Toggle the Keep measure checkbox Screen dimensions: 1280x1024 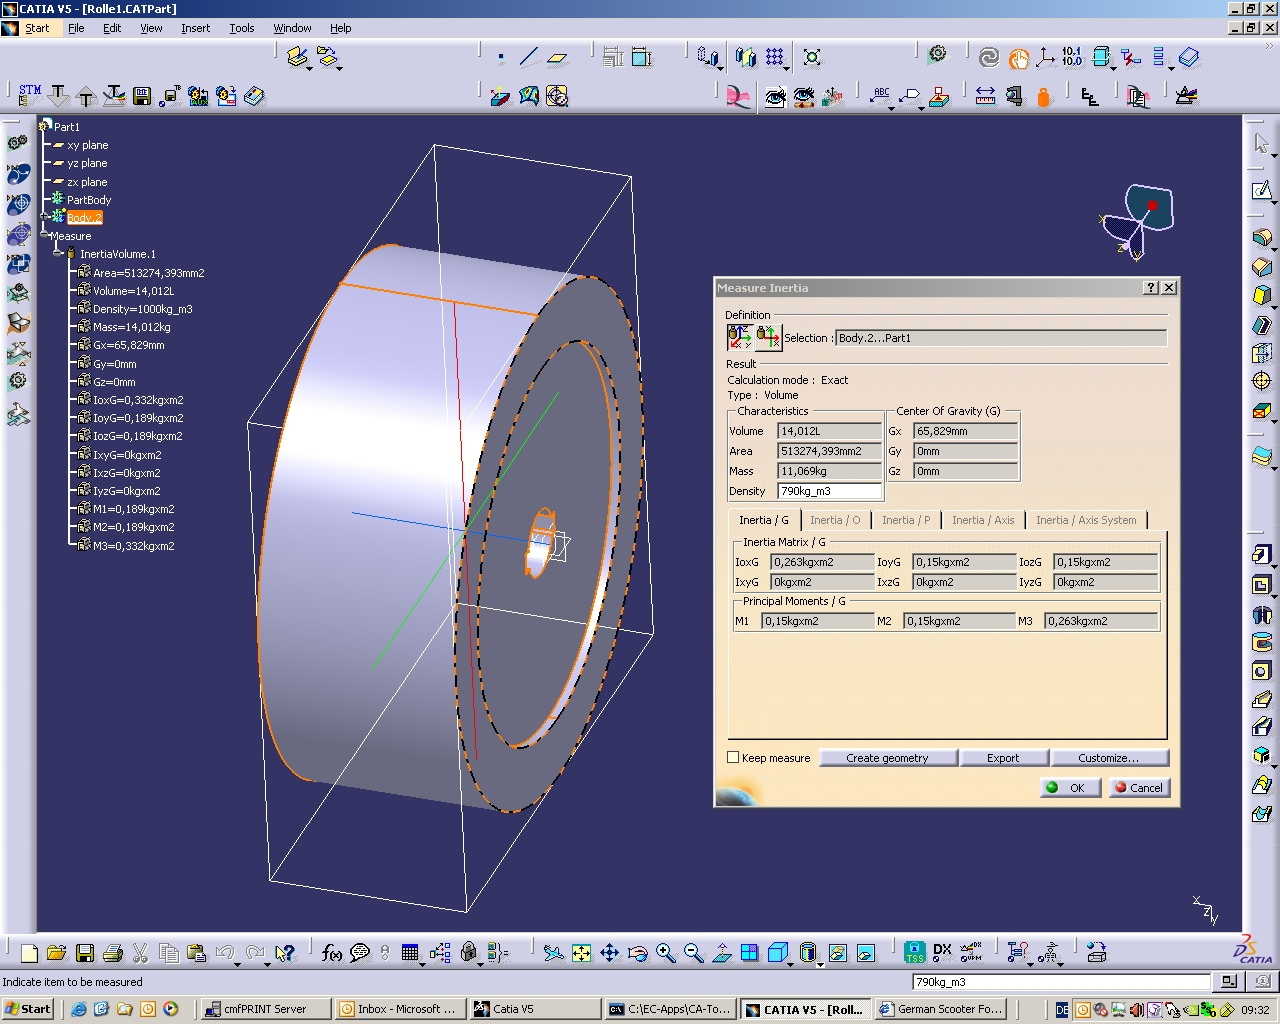(x=733, y=757)
